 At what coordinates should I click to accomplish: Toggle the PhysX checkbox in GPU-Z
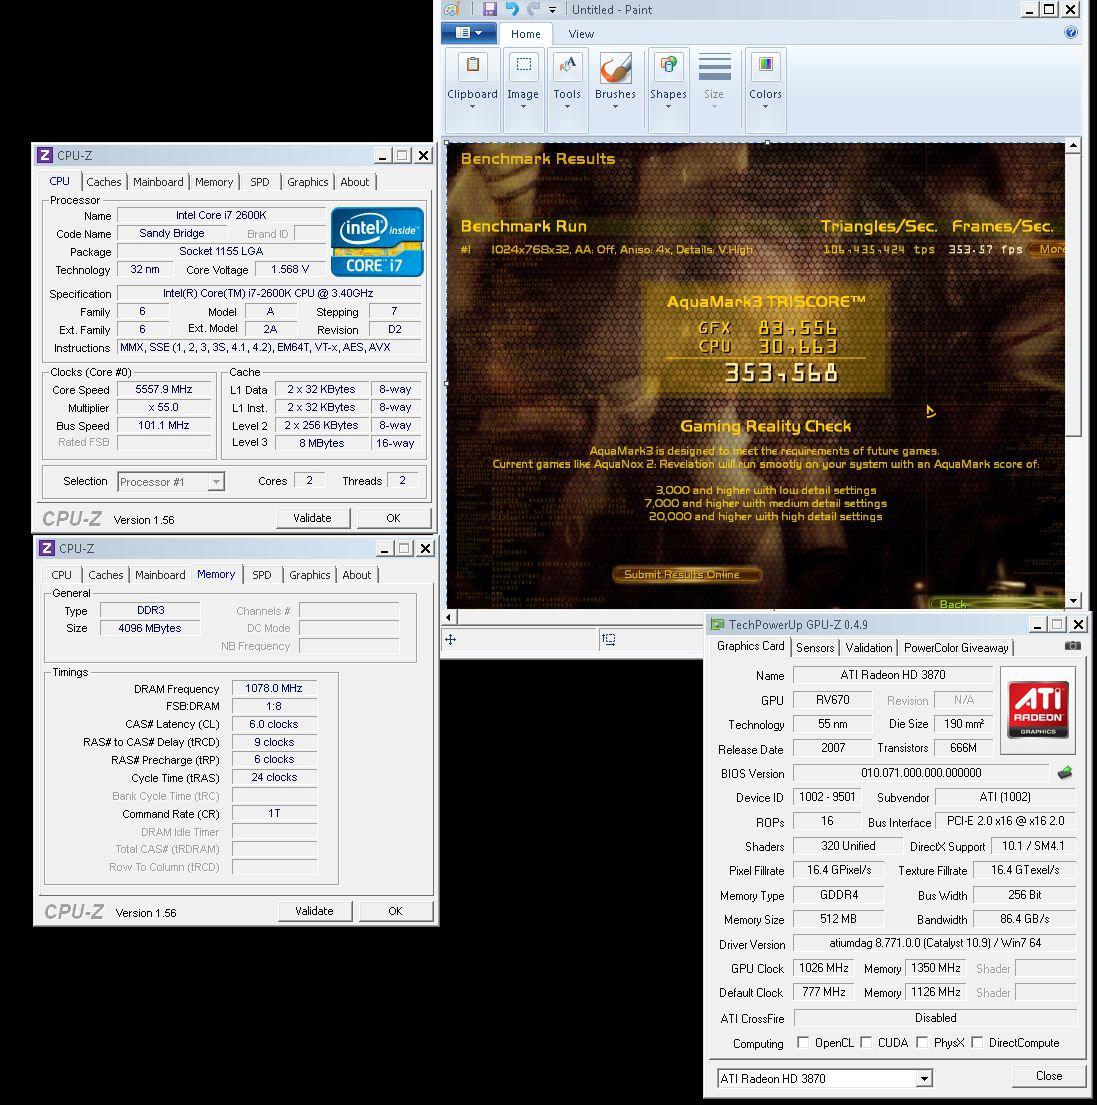[x=922, y=1042]
